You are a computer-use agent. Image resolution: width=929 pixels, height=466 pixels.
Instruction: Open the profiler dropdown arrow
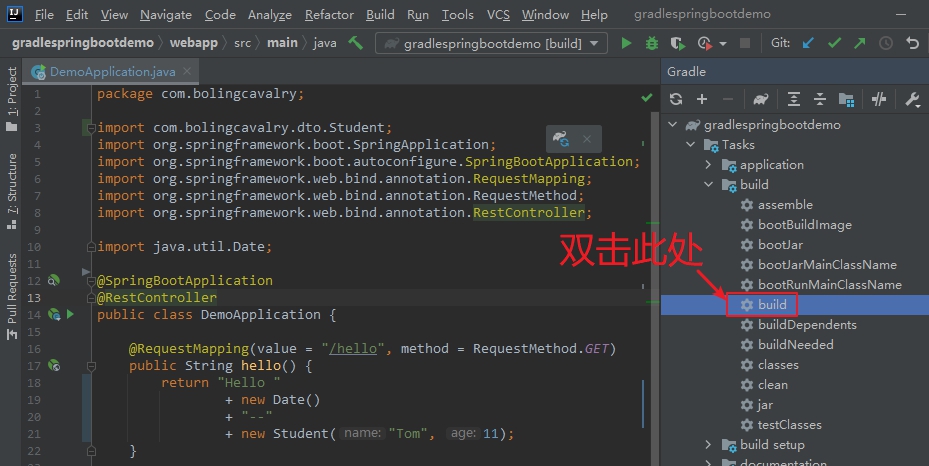coord(723,43)
